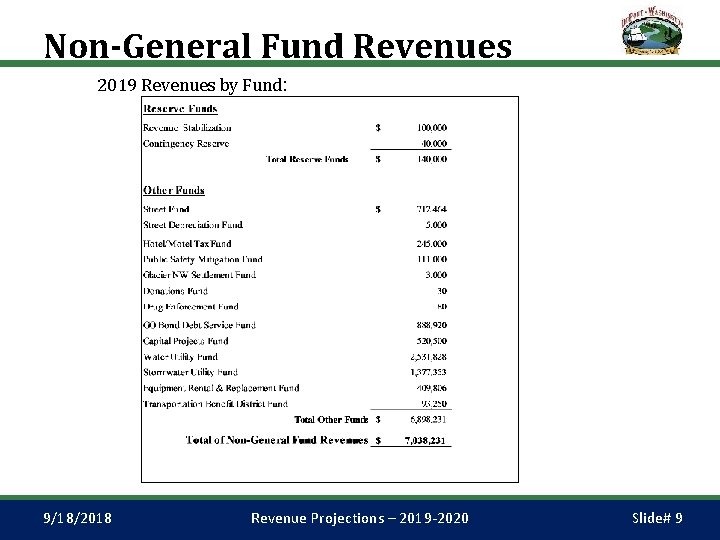Click the DuPont Washington city logo
720x540 pixels.
[x=652, y=31]
